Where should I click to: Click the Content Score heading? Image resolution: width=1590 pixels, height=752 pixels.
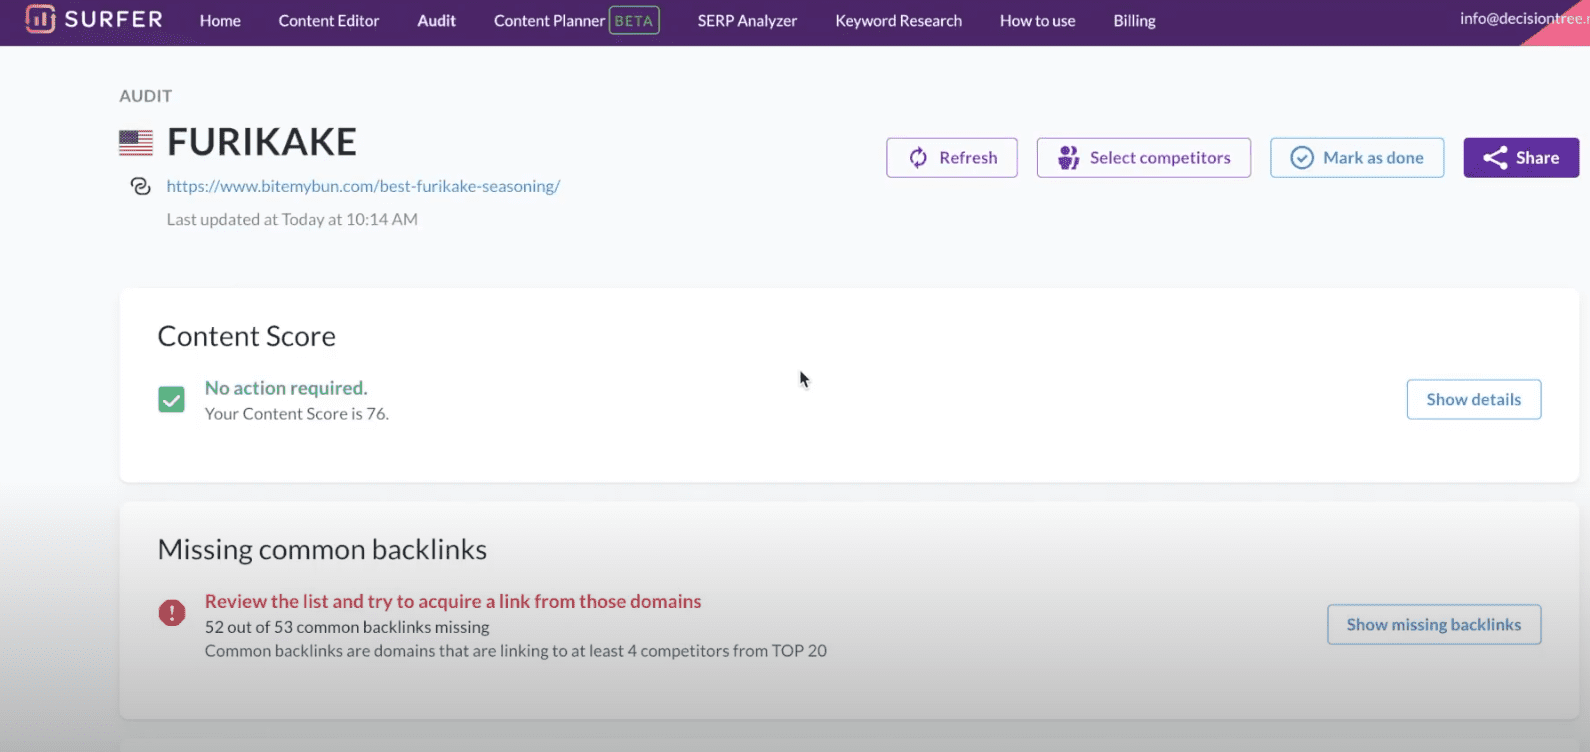point(247,336)
